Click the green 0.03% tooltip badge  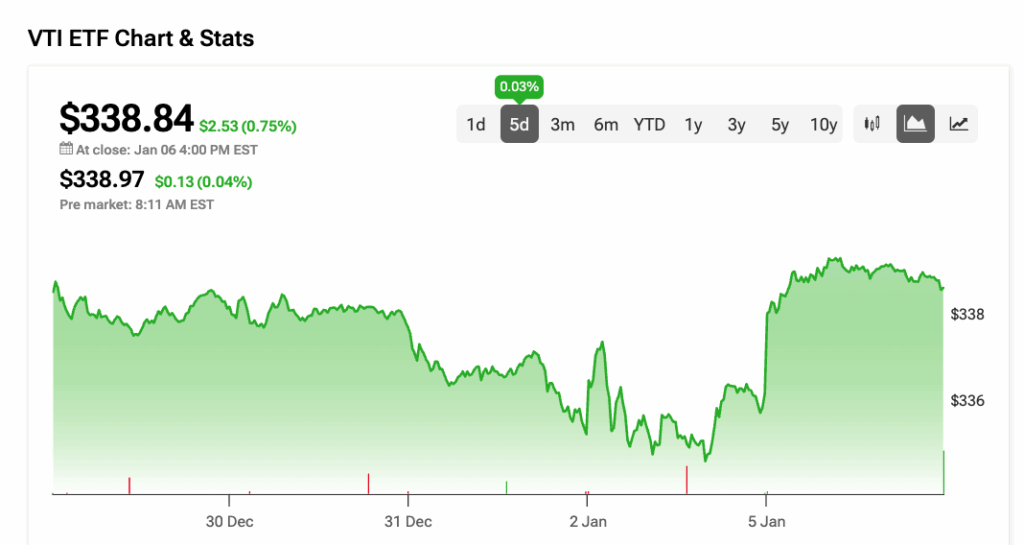pyautogui.click(x=519, y=87)
